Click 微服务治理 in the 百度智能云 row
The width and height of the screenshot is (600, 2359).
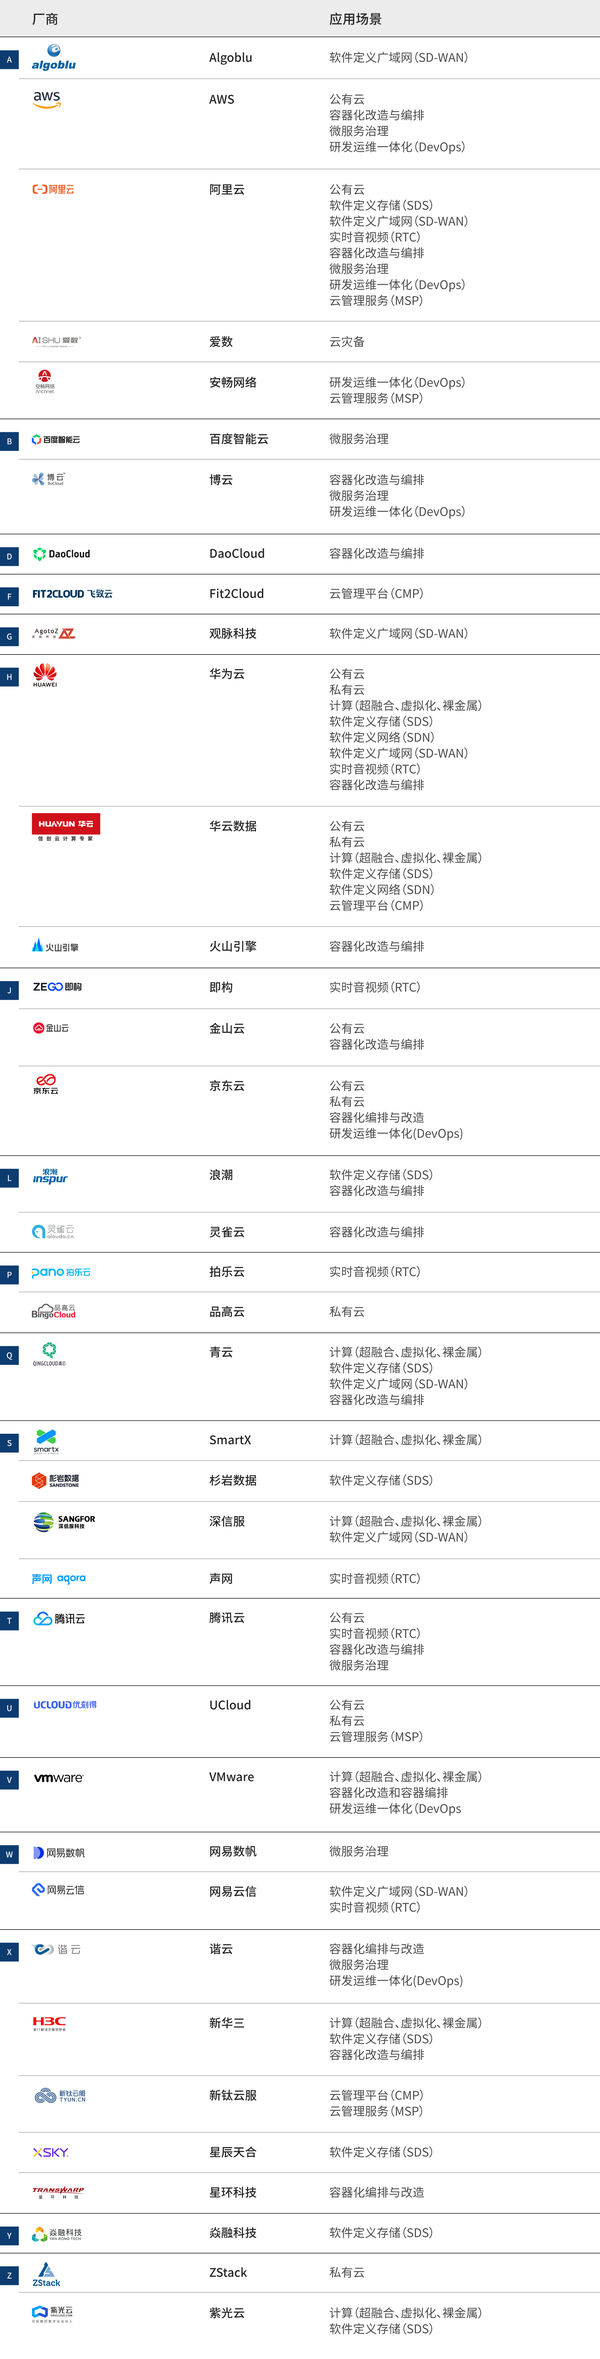pos(359,439)
